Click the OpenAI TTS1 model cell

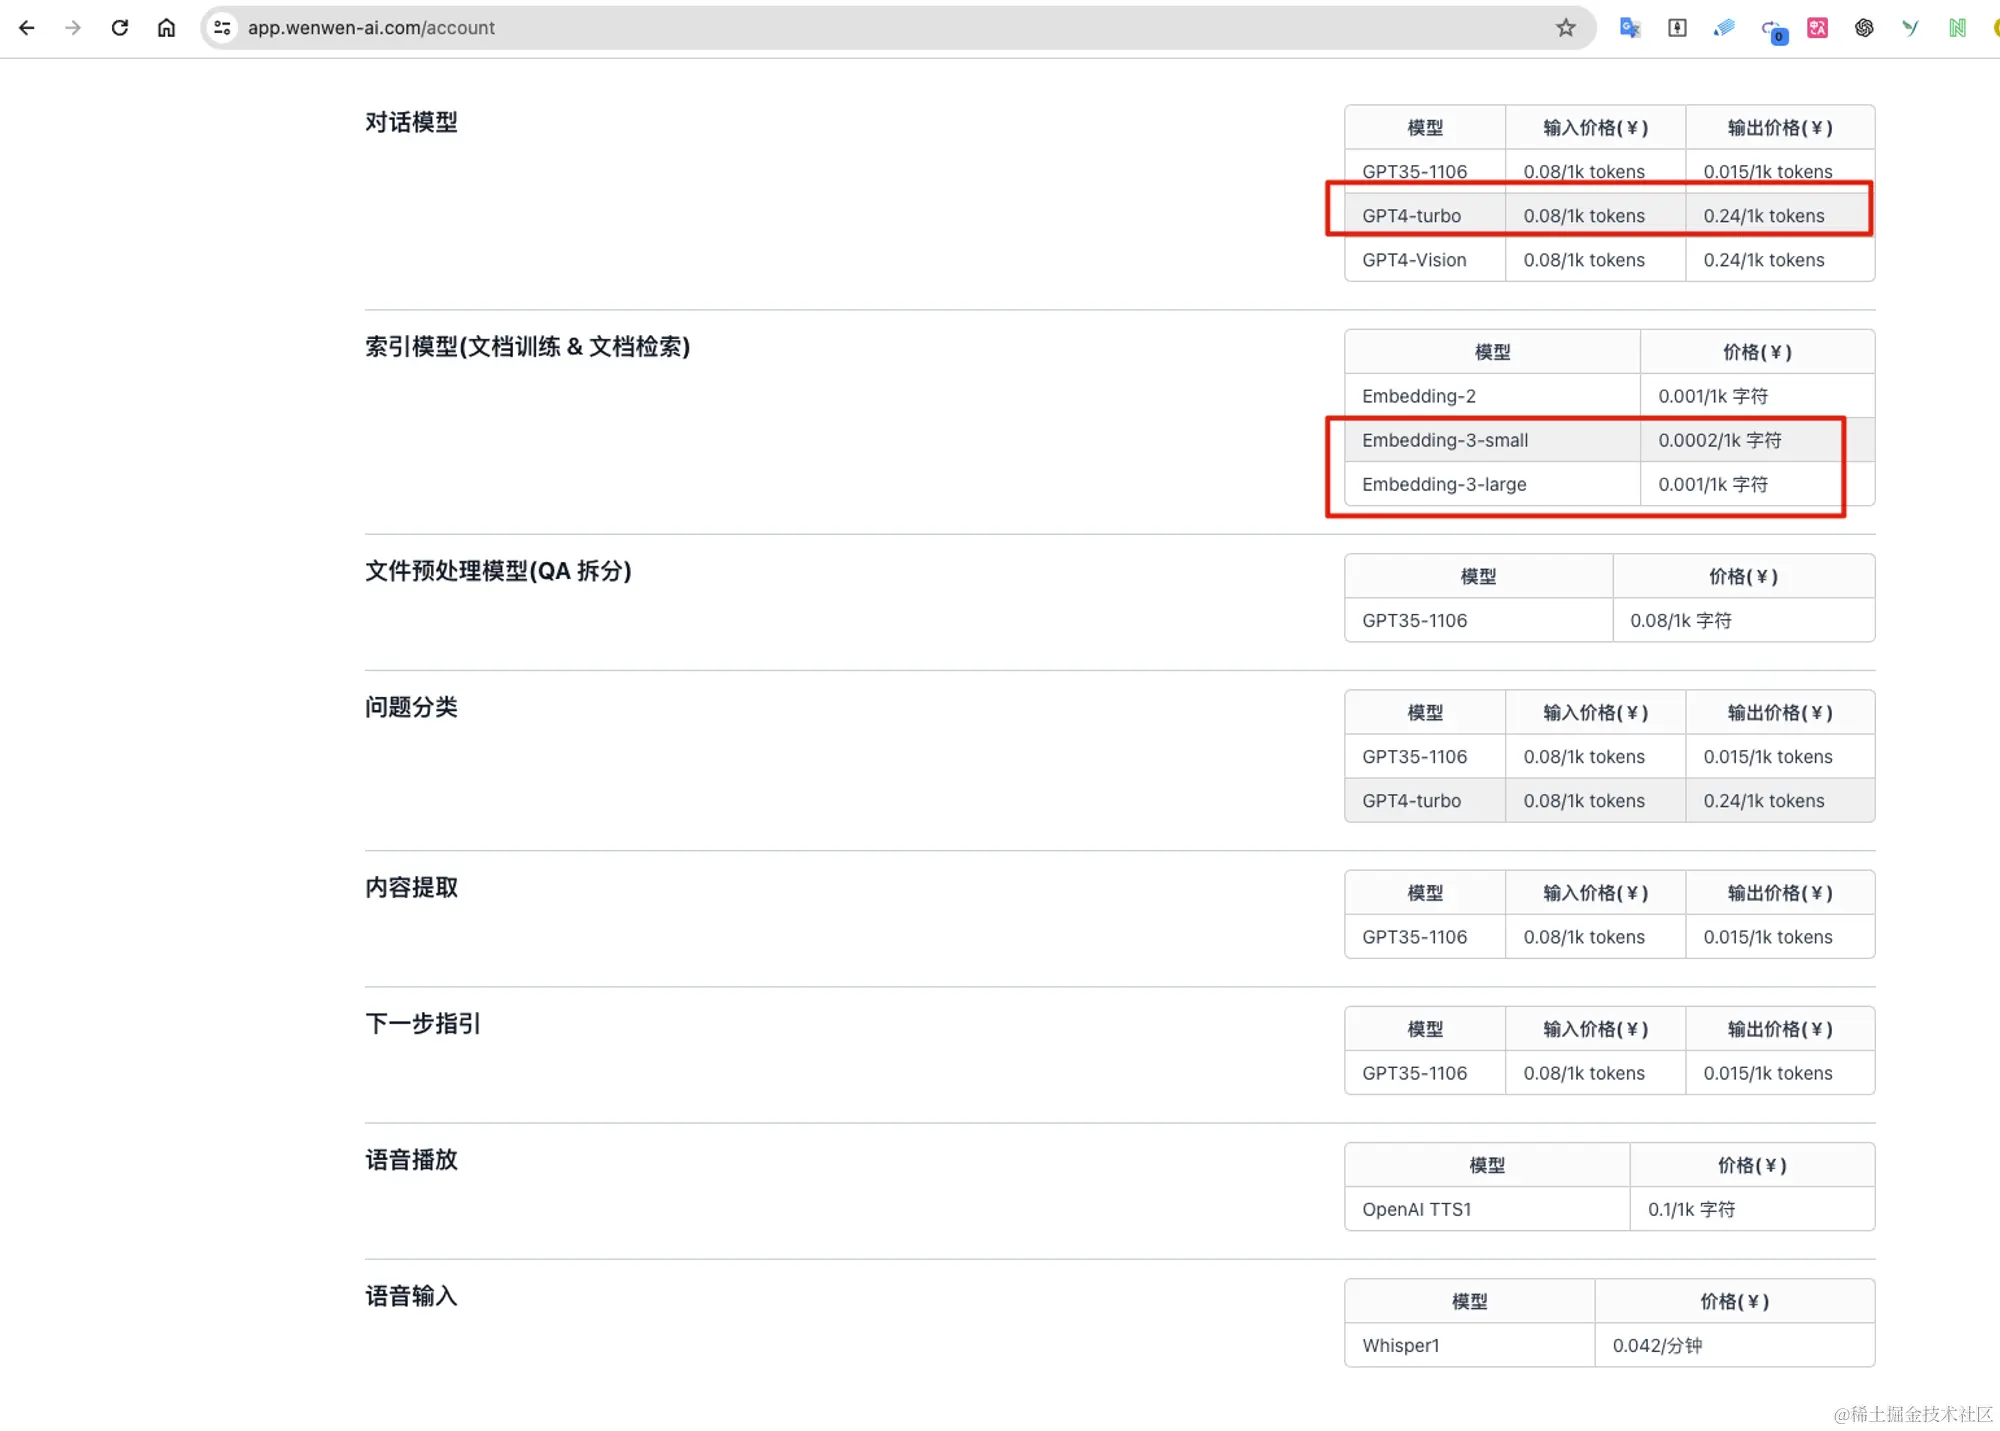click(1487, 1209)
